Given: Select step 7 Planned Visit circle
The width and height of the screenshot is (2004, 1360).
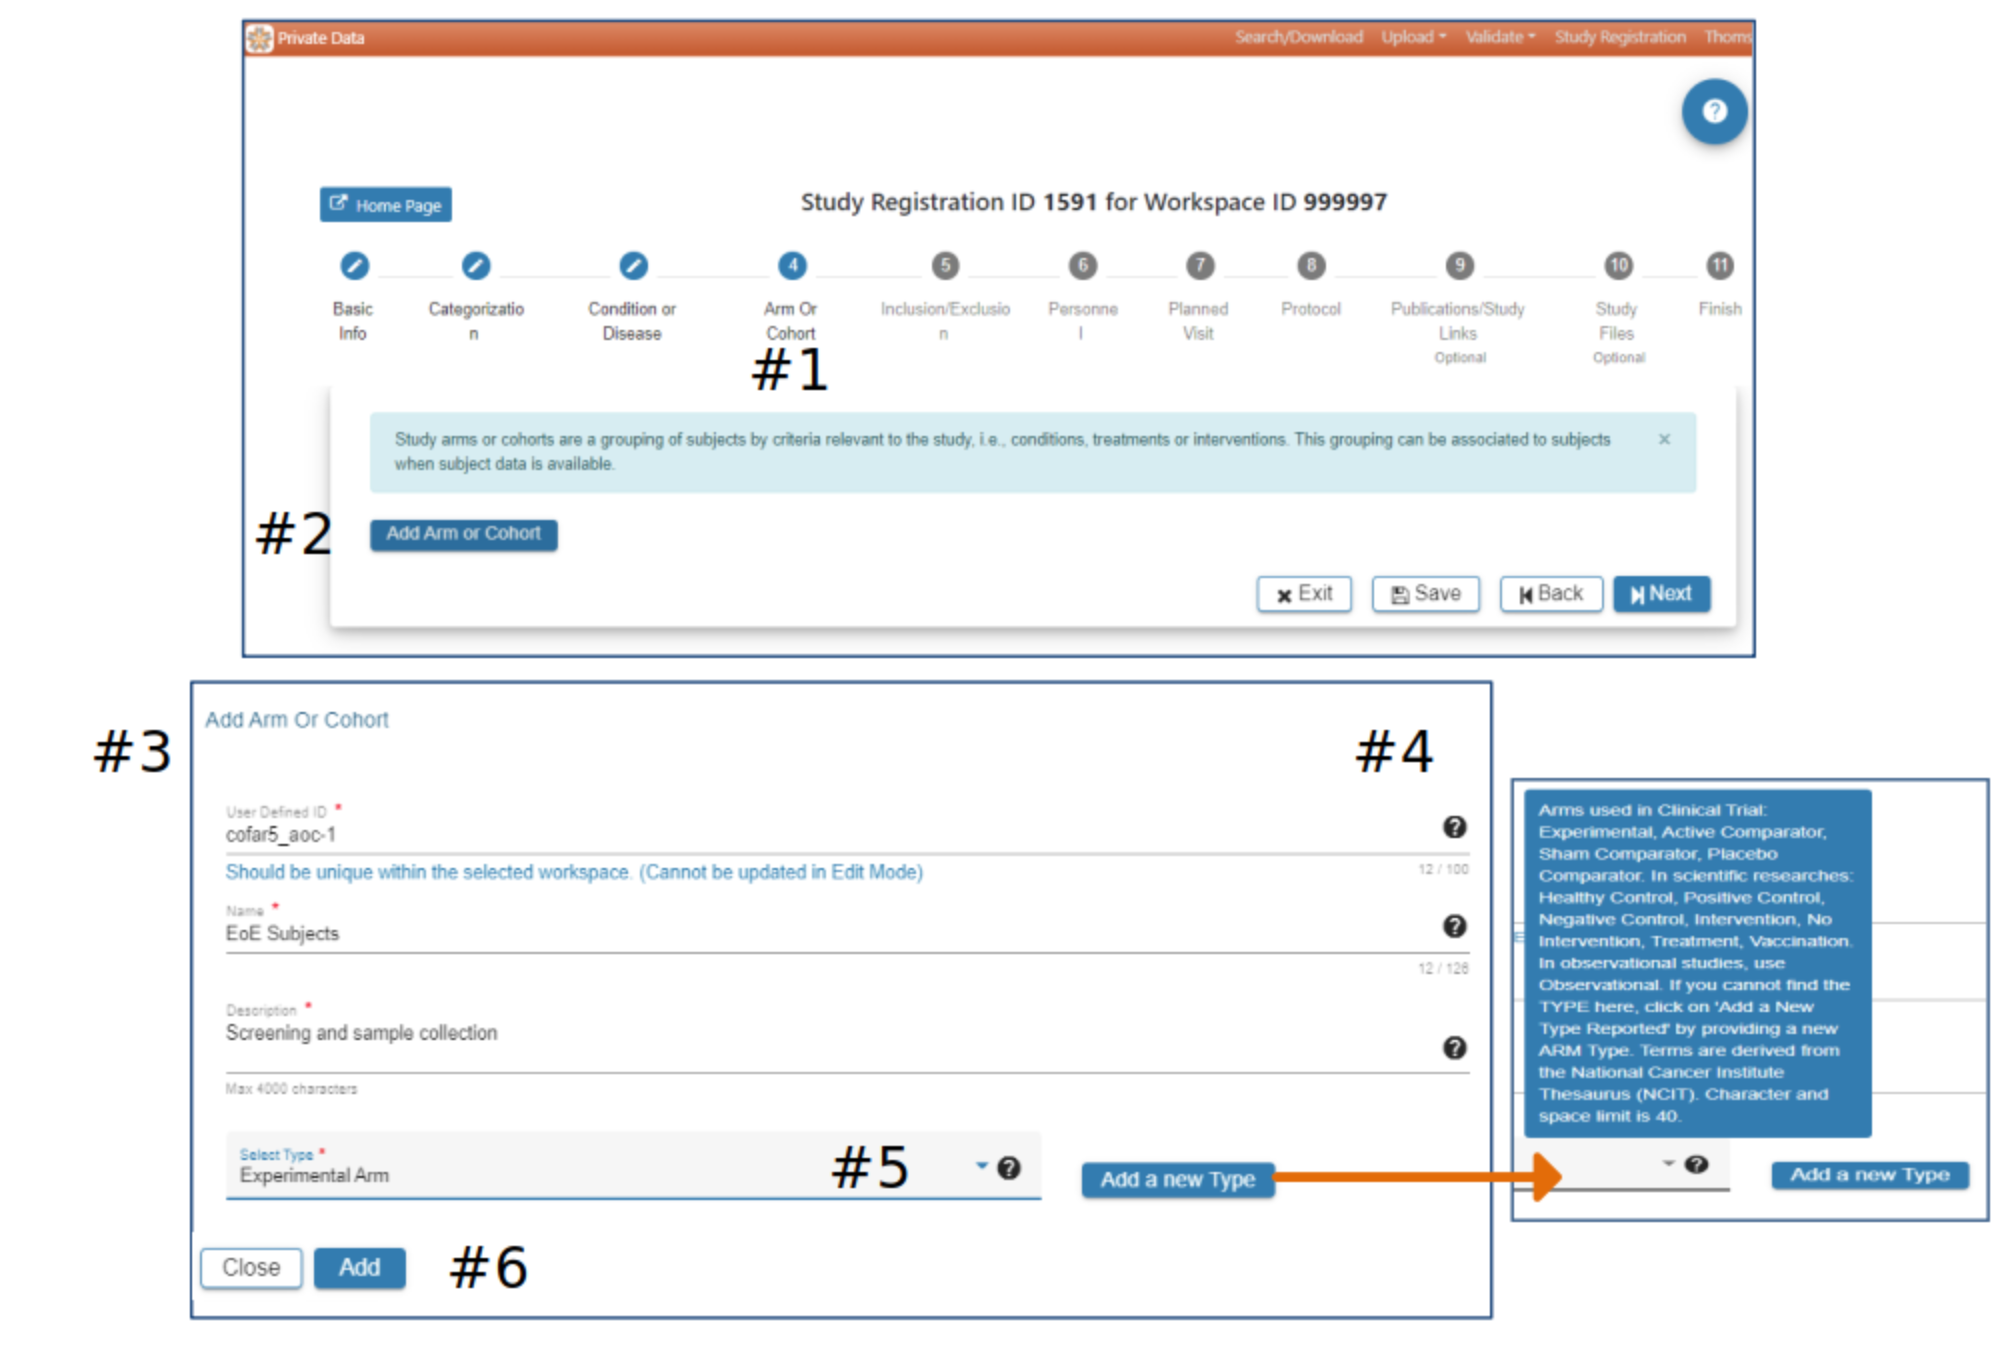Looking at the screenshot, I should (x=1200, y=265).
